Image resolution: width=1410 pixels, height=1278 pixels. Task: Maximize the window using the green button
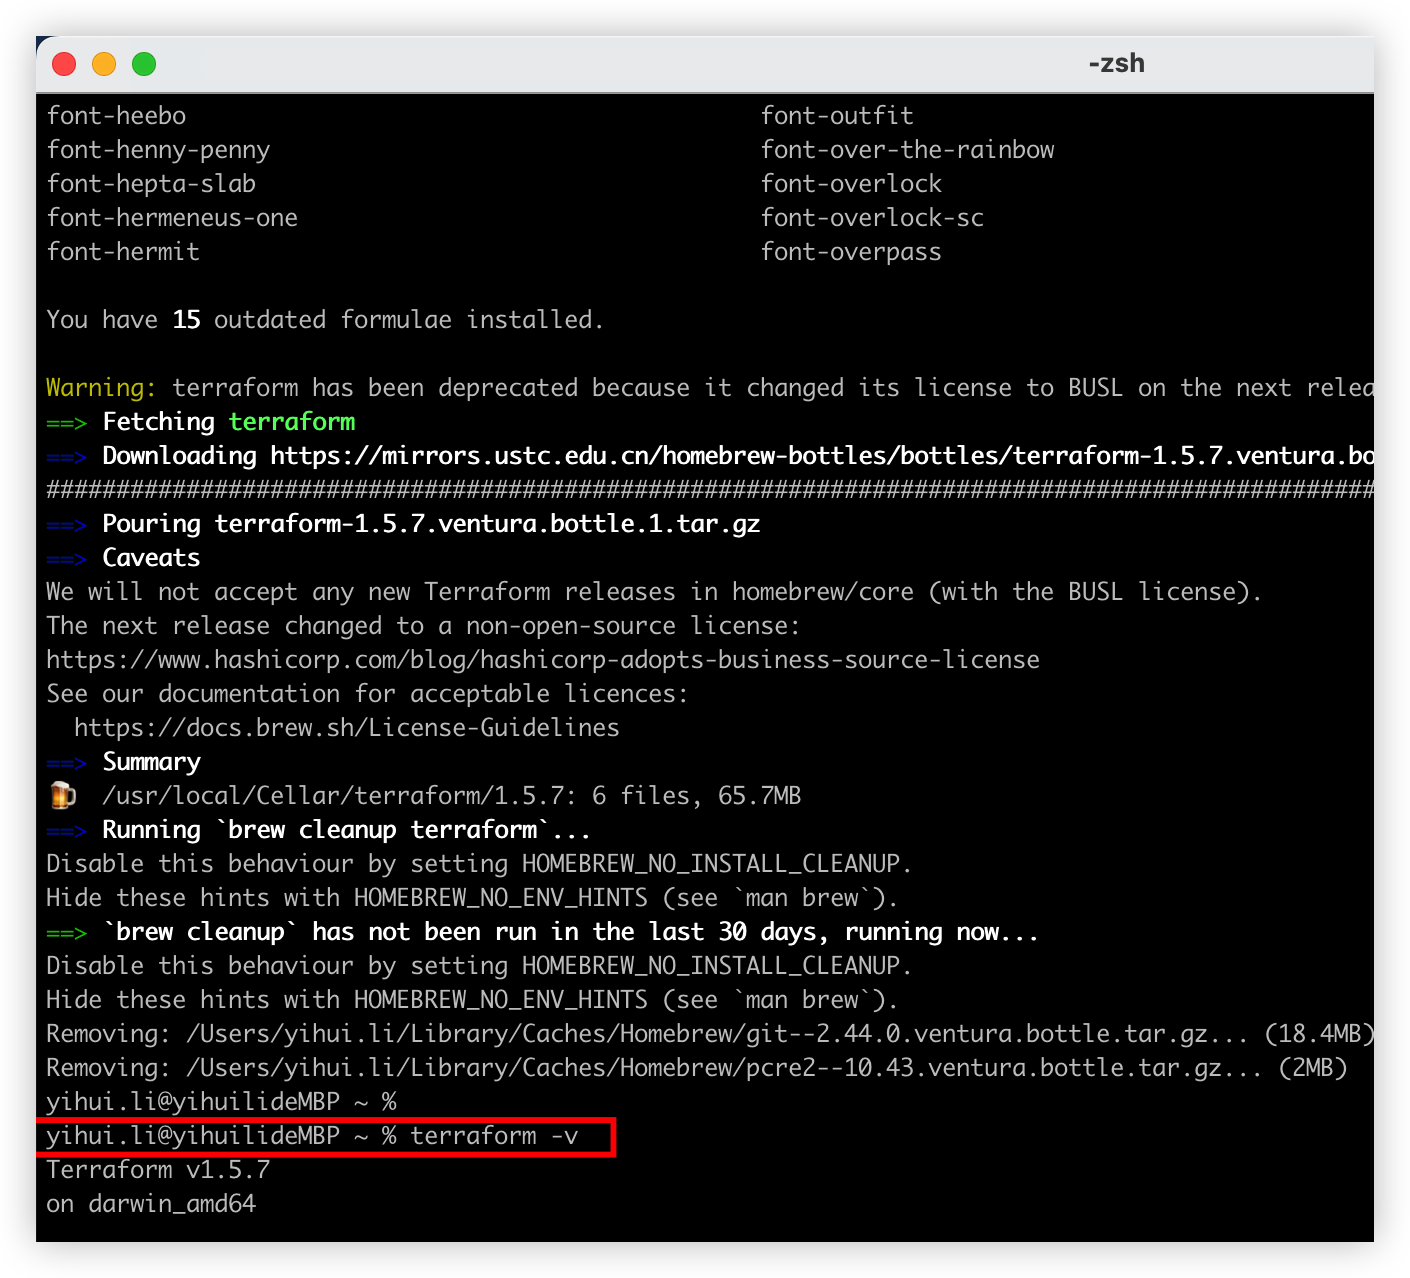pyautogui.click(x=144, y=64)
